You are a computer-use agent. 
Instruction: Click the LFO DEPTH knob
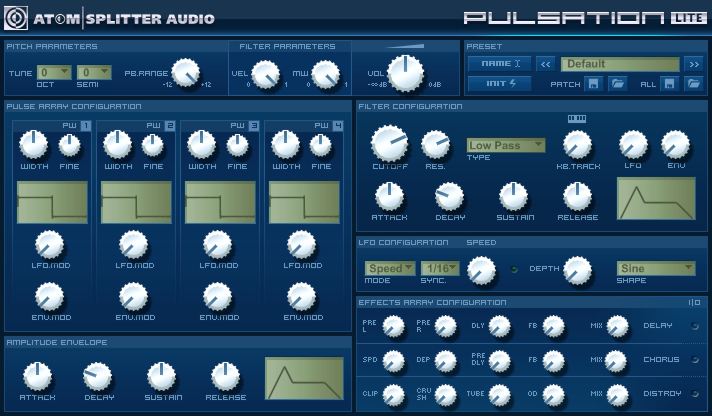578,271
